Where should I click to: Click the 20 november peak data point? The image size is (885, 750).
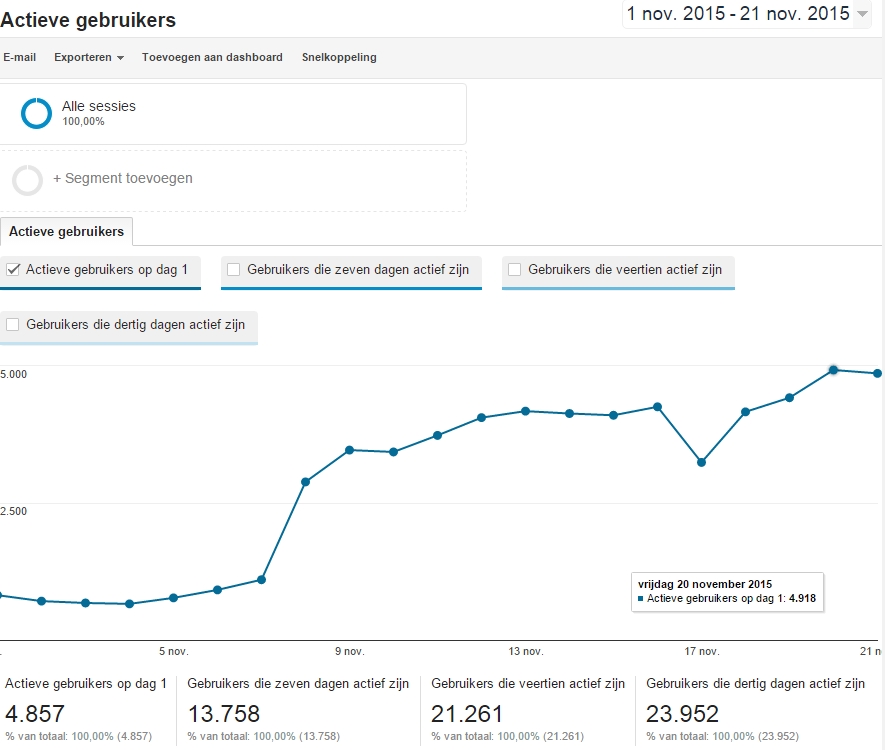(x=833, y=370)
